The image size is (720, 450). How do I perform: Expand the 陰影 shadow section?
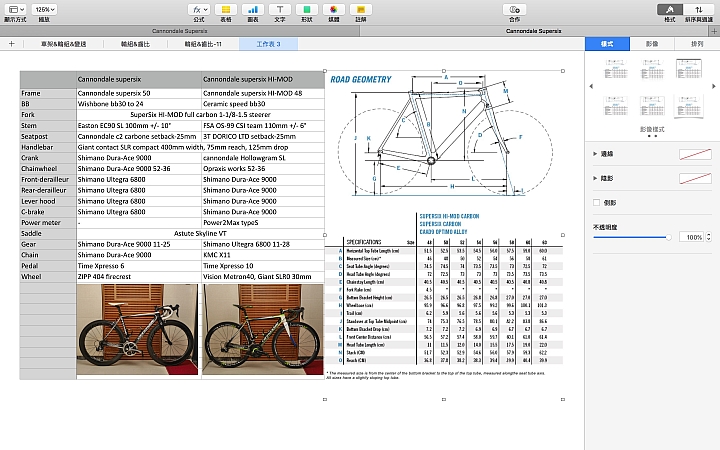click(x=595, y=178)
